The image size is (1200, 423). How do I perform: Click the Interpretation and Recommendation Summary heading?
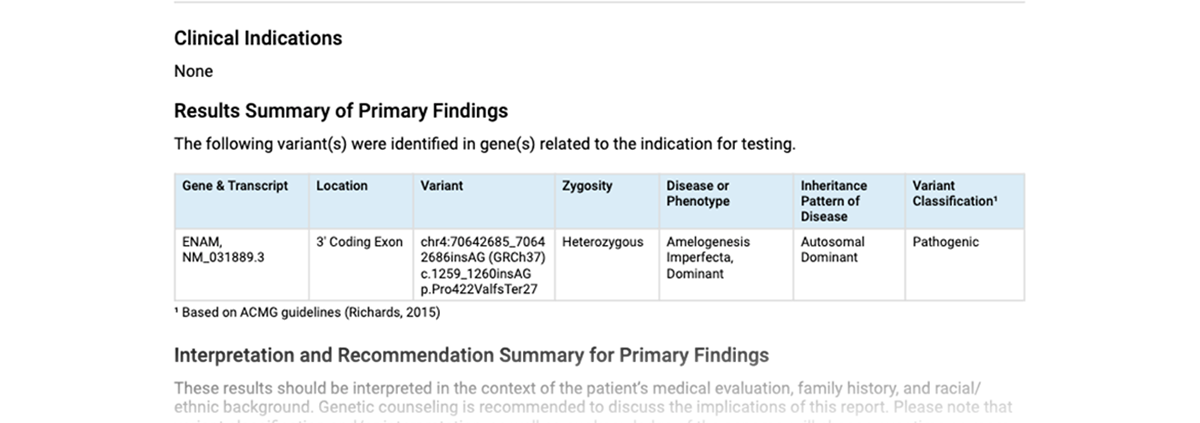click(x=471, y=355)
